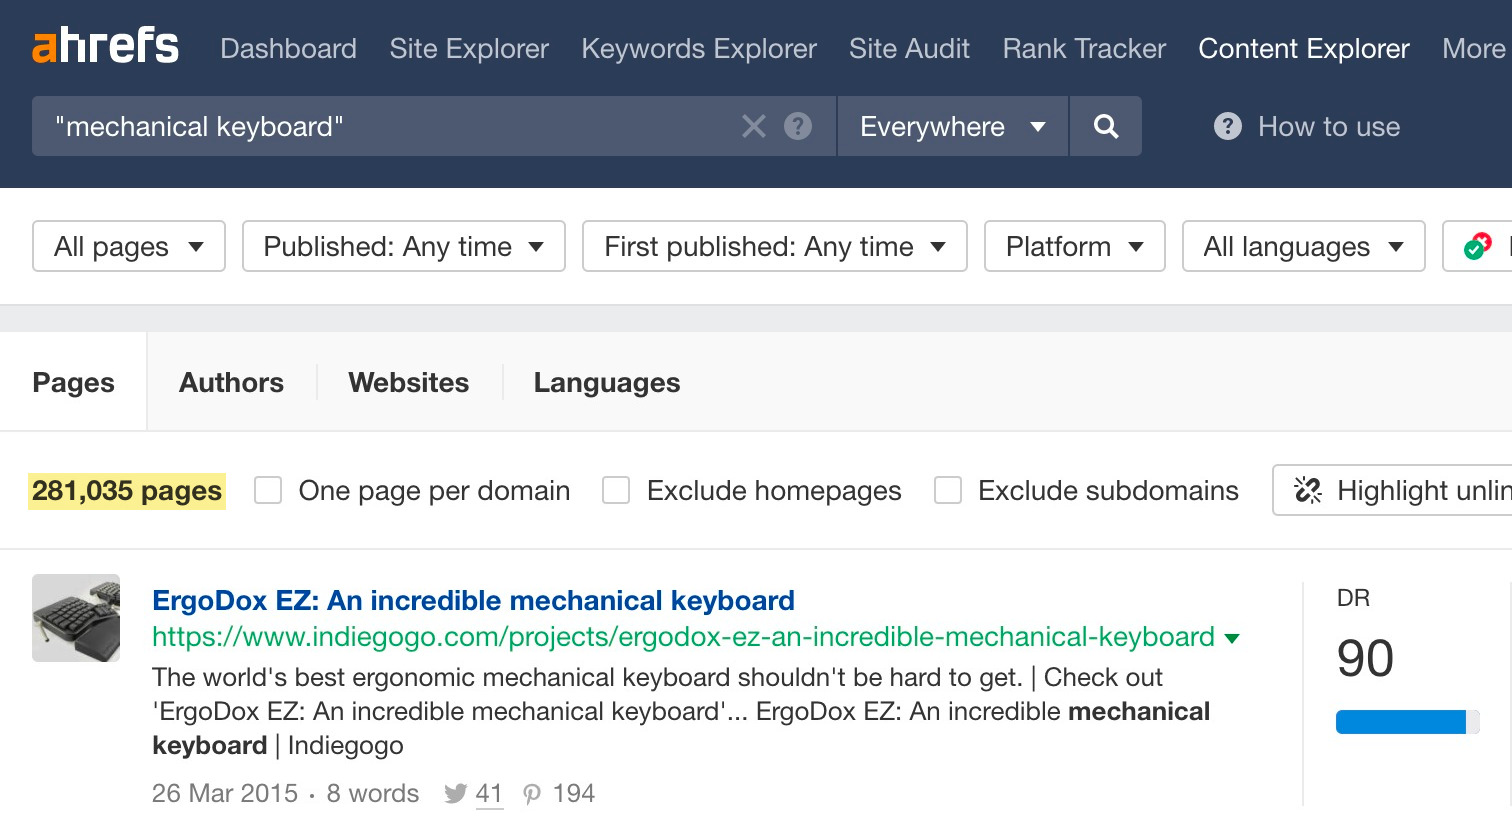Open the More navigation menu
The height and width of the screenshot is (827, 1512).
coord(1475,48)
